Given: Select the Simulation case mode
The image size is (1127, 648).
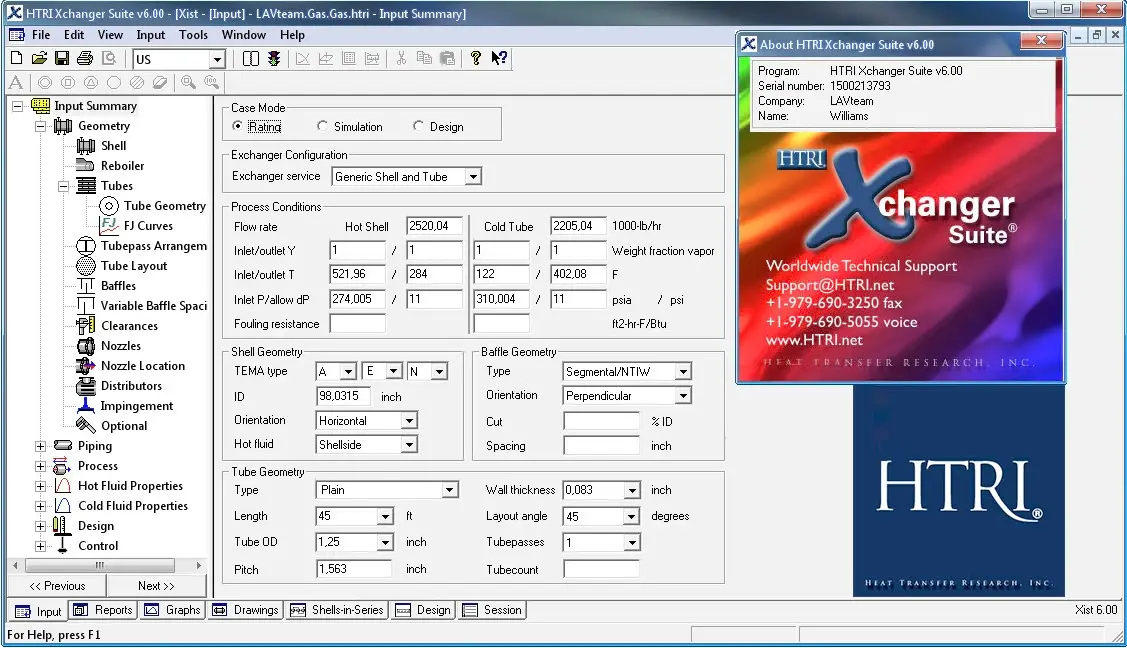Looking at the screenshot, I should tap(322, 126).
